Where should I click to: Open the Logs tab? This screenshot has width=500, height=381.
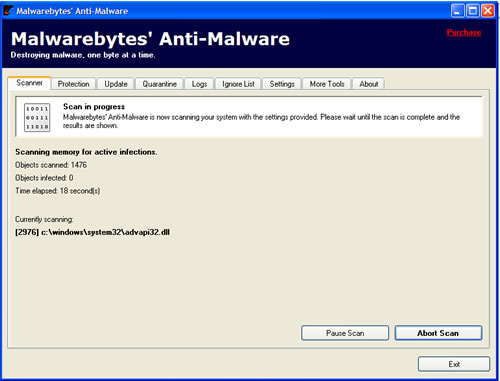click(x=199, y=84)
